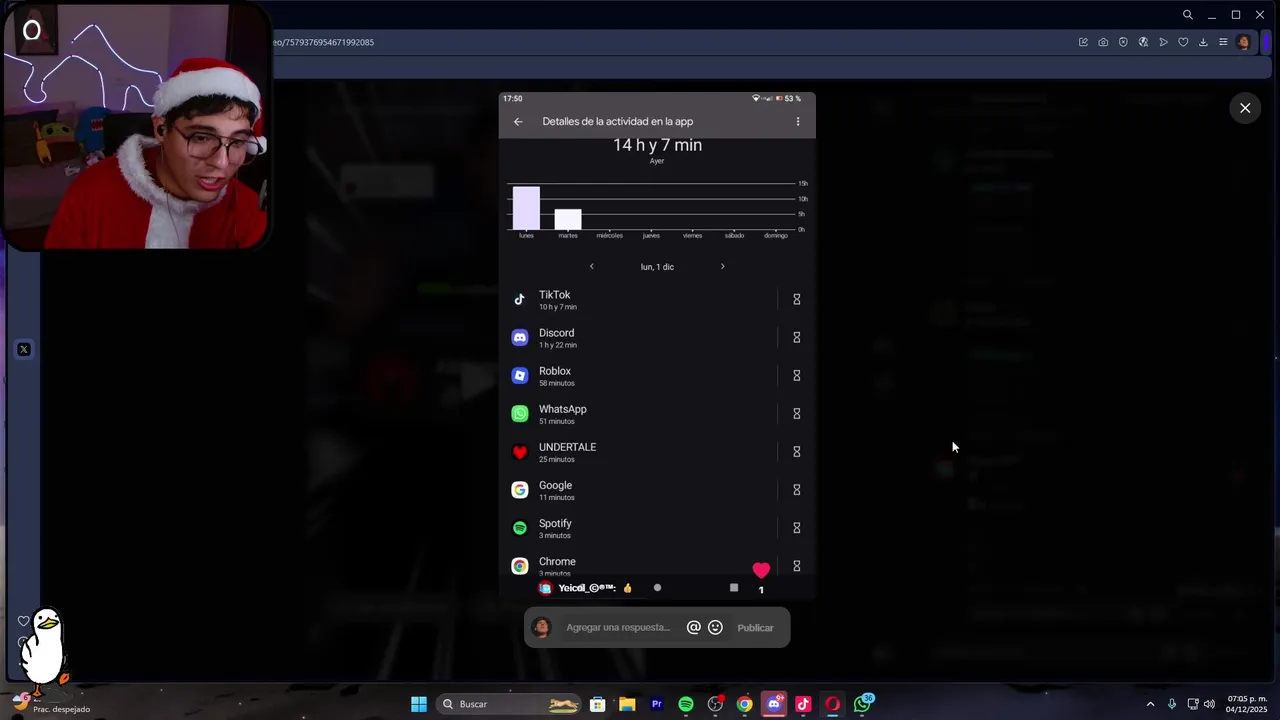
Task: Open browser downloads icon
Action: 1203,42
